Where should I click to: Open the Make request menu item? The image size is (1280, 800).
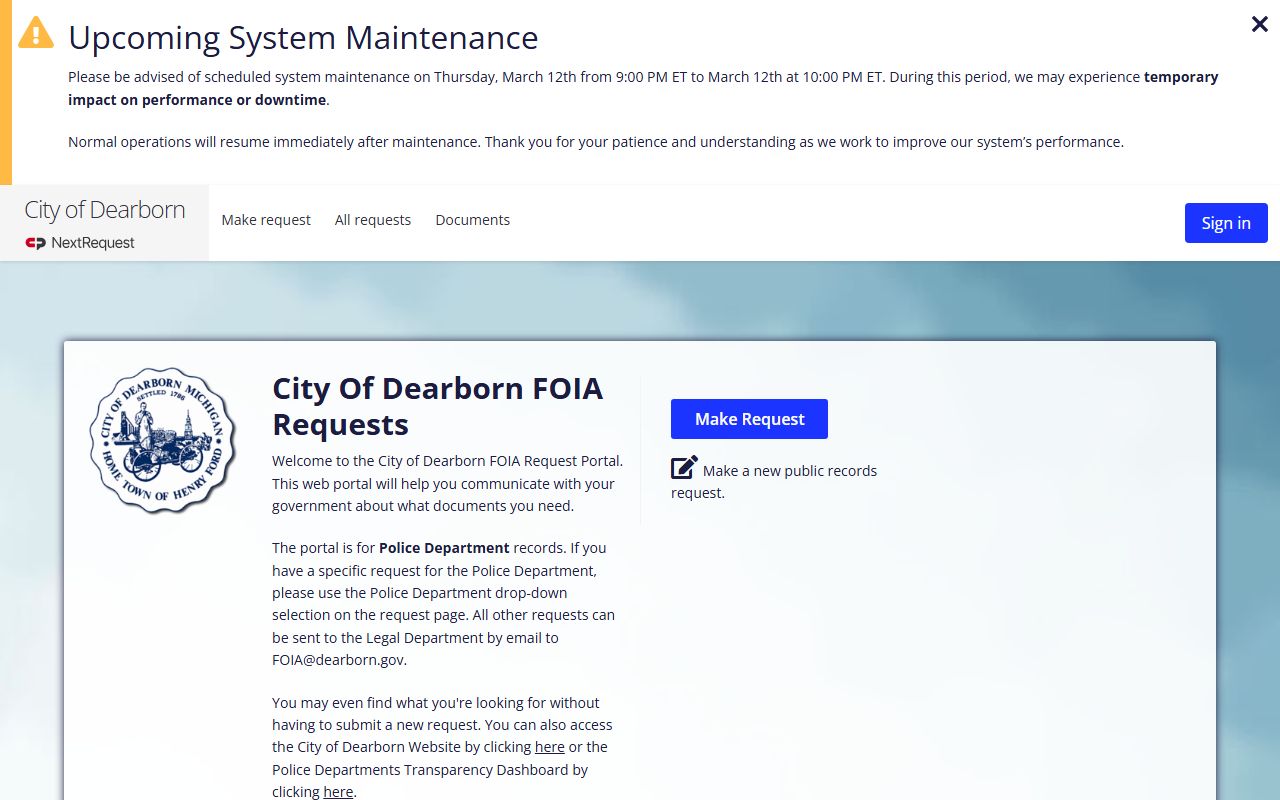point(266,220)
